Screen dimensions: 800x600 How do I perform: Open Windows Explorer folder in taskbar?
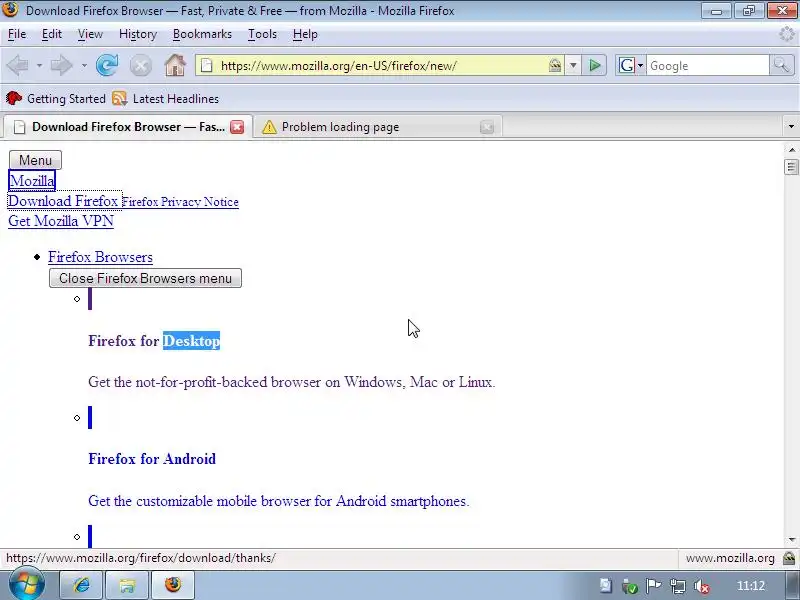(x=128, y=585)
